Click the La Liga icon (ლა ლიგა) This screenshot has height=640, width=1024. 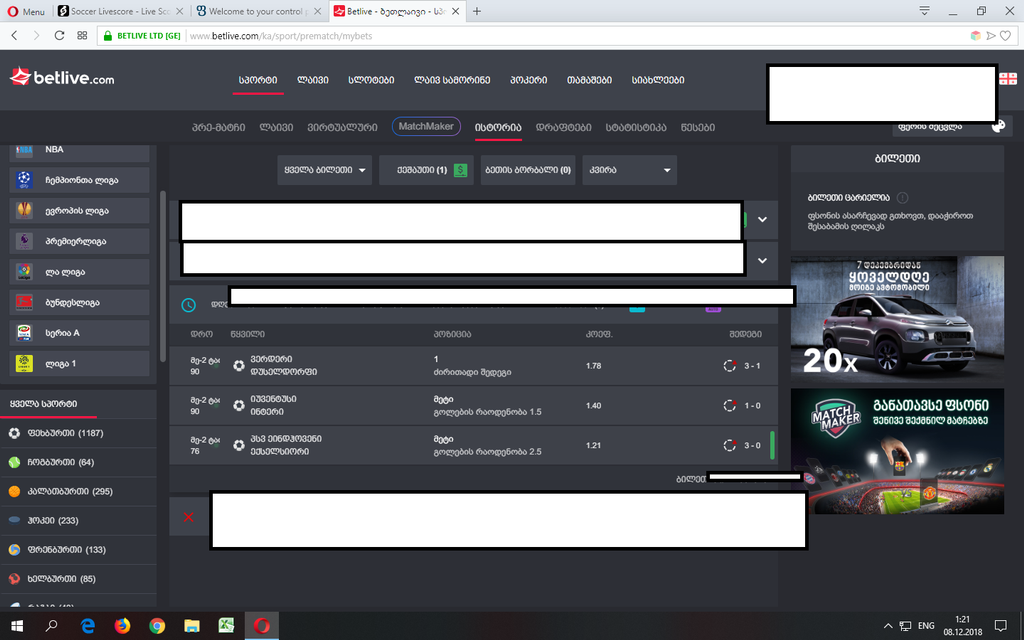(x=24, y=272)
